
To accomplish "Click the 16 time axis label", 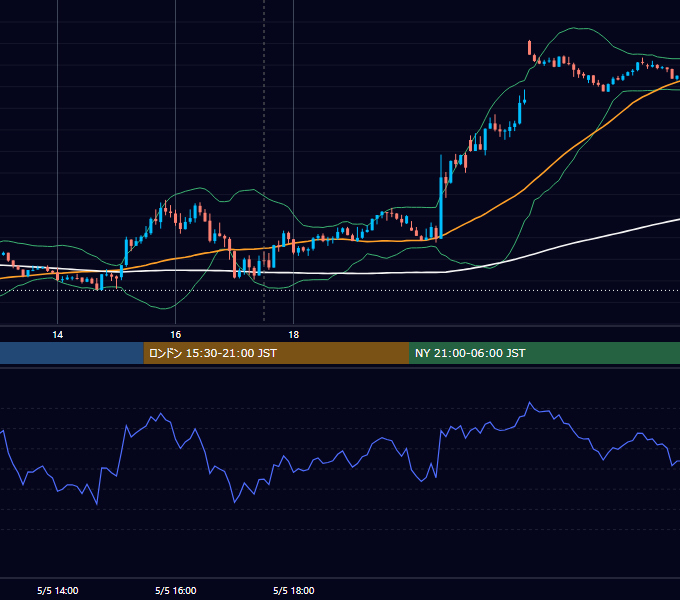I will click(175, 335).
